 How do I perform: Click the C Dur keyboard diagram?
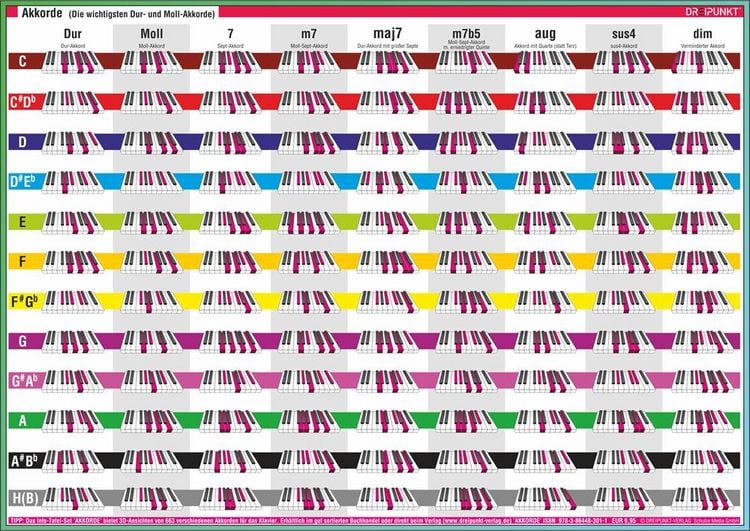coord(73,62)
